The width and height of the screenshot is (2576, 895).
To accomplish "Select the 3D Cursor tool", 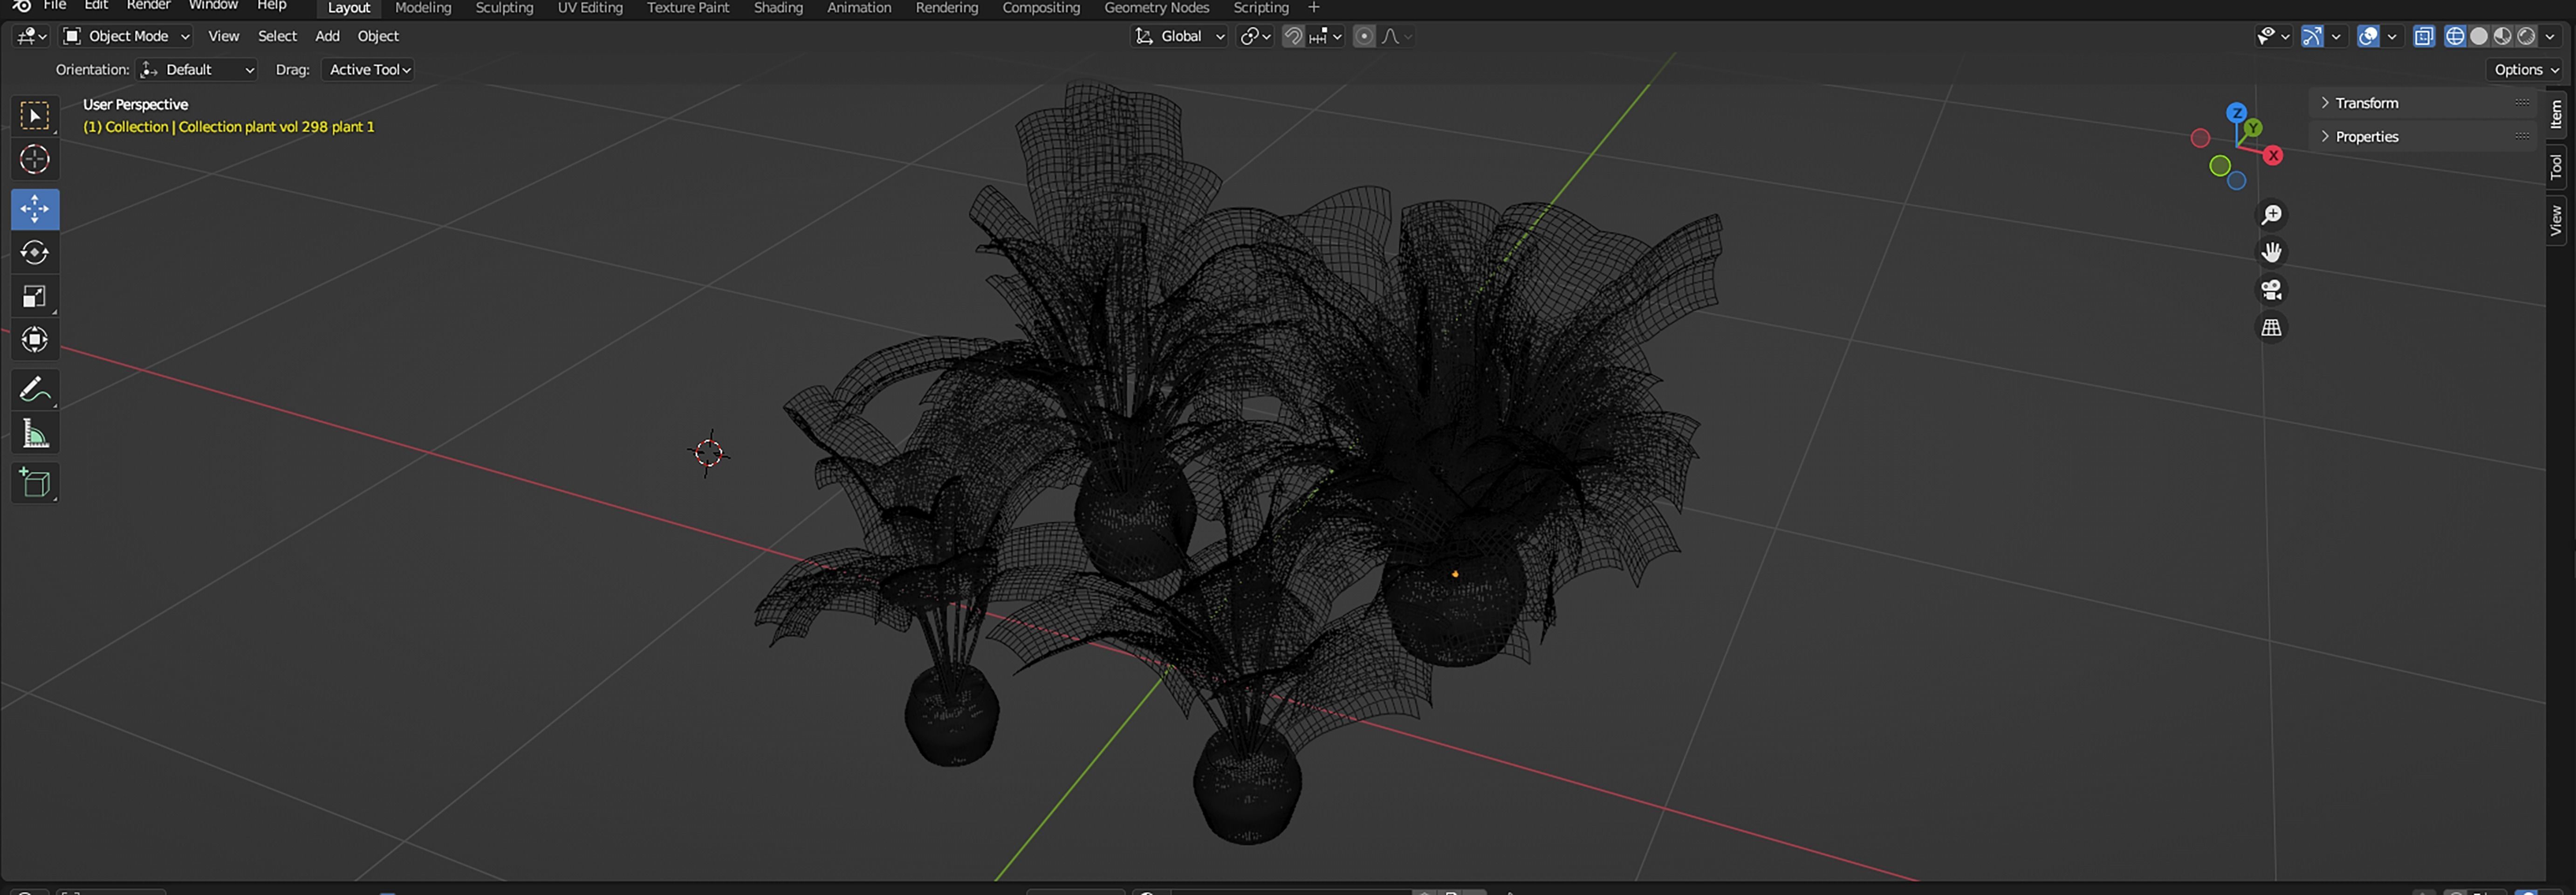I will click(35, 160).
